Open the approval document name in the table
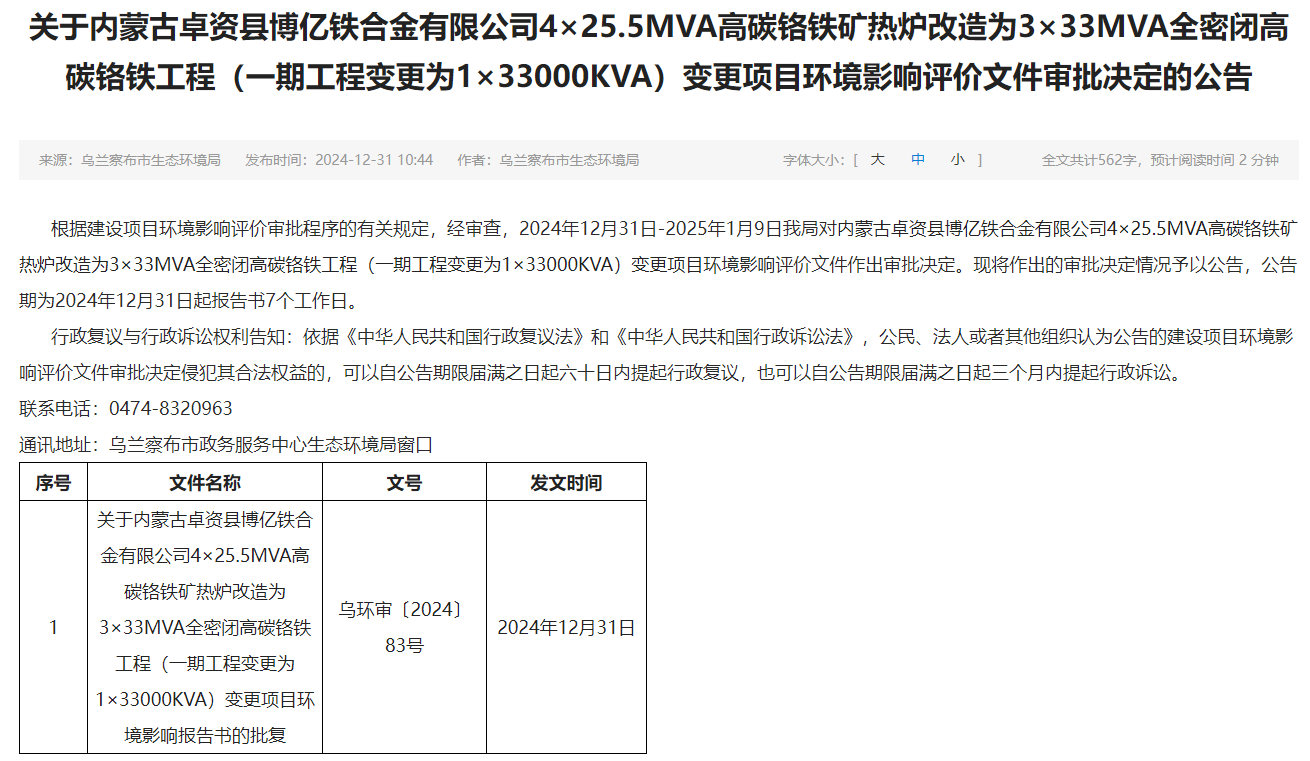Screen dimensions: 1310x761 coord(204,627)
